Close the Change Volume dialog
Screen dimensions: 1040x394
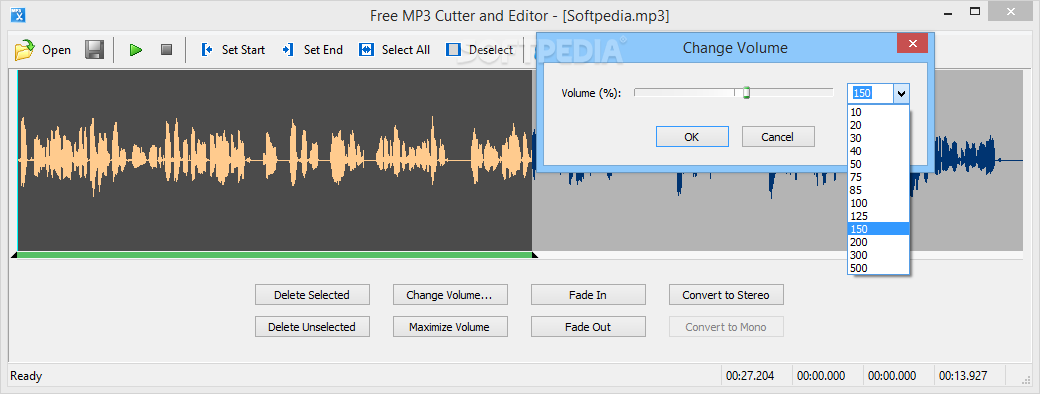[x=913, y=44]
